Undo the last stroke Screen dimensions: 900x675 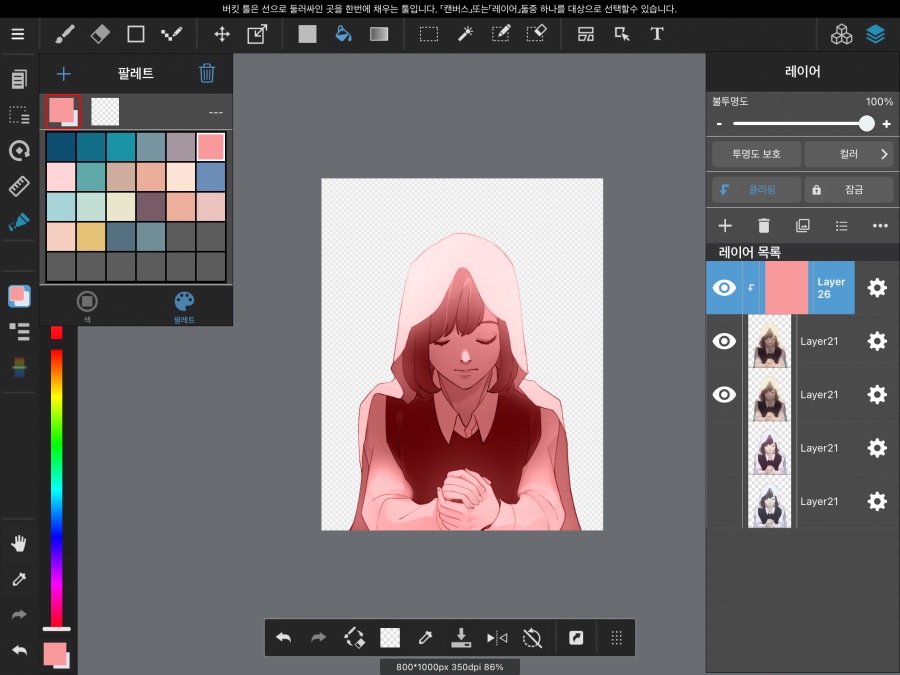pos(283,637)
